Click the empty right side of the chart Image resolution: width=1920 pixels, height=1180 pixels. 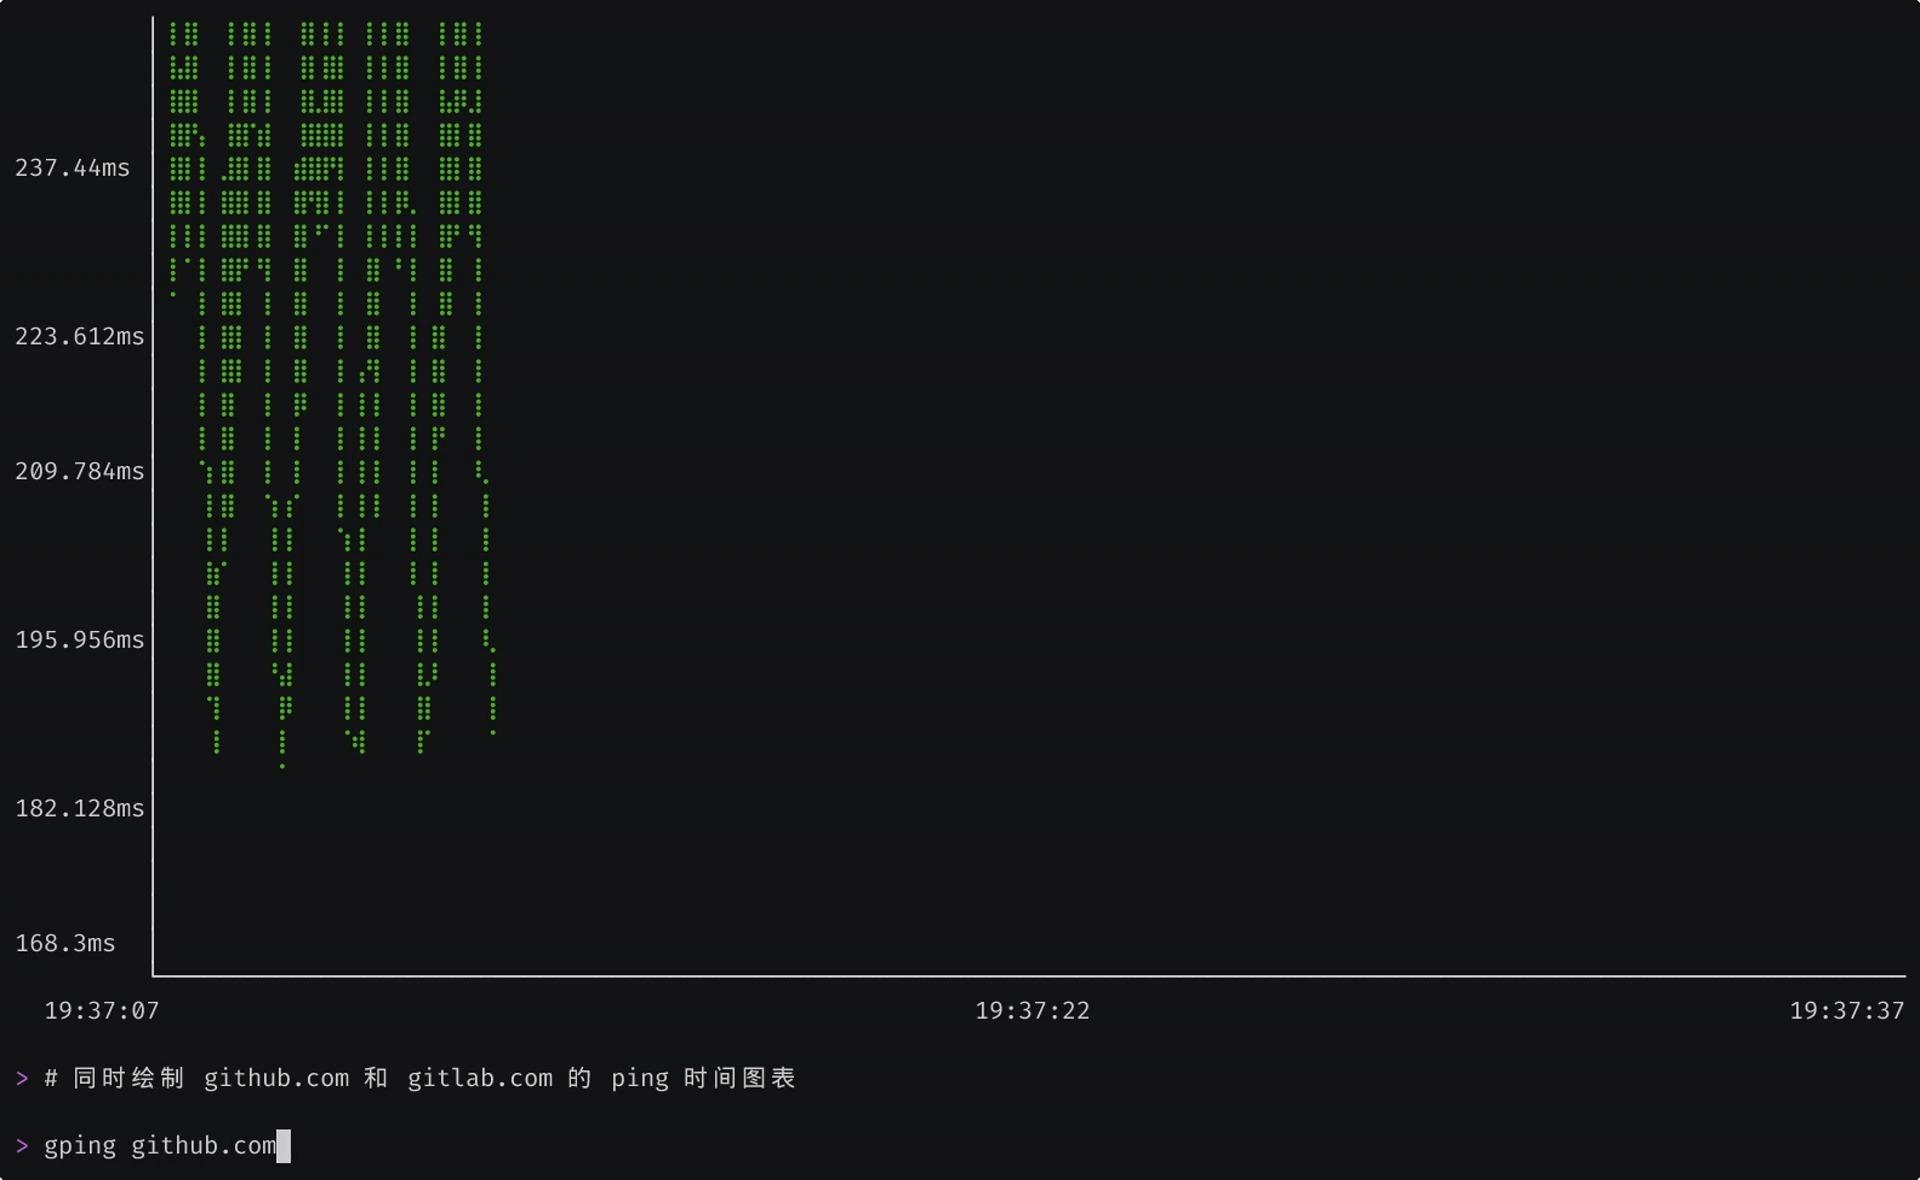click(1200, 500)
